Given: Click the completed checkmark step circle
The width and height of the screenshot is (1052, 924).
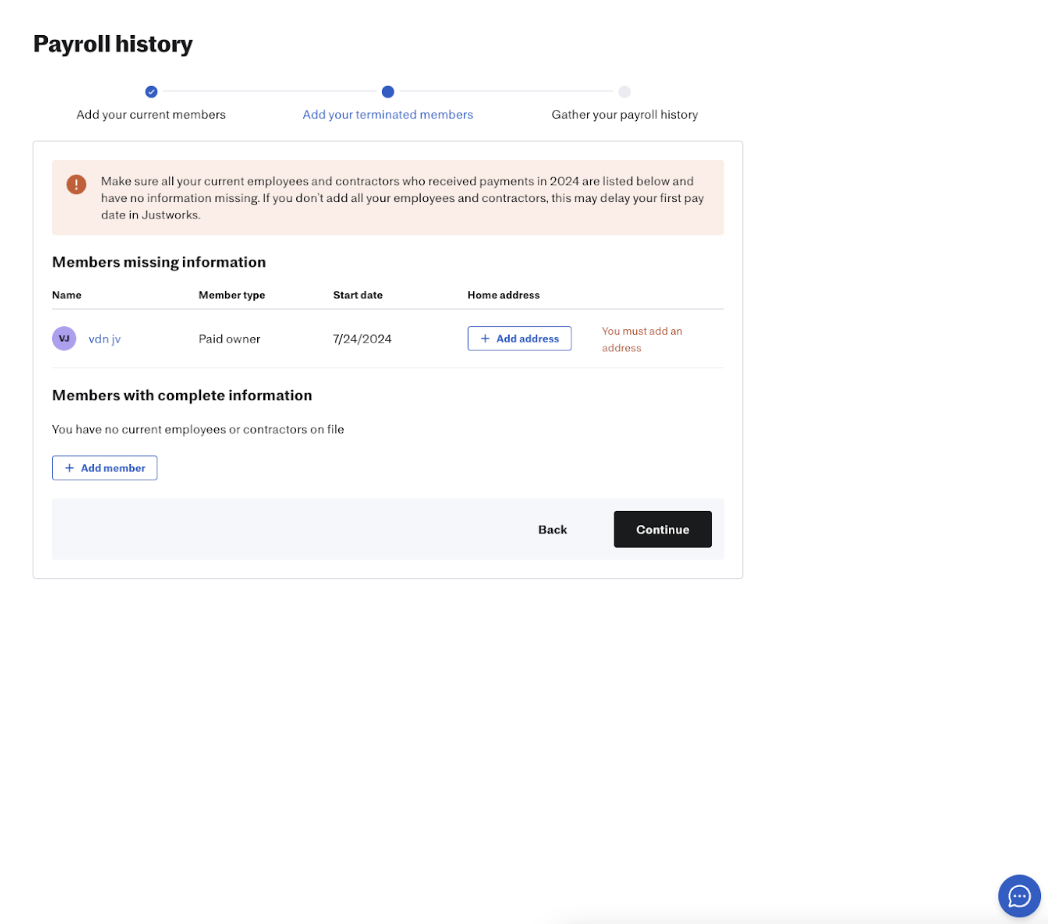Looking at the screenshot, I should tap(151, 92).
